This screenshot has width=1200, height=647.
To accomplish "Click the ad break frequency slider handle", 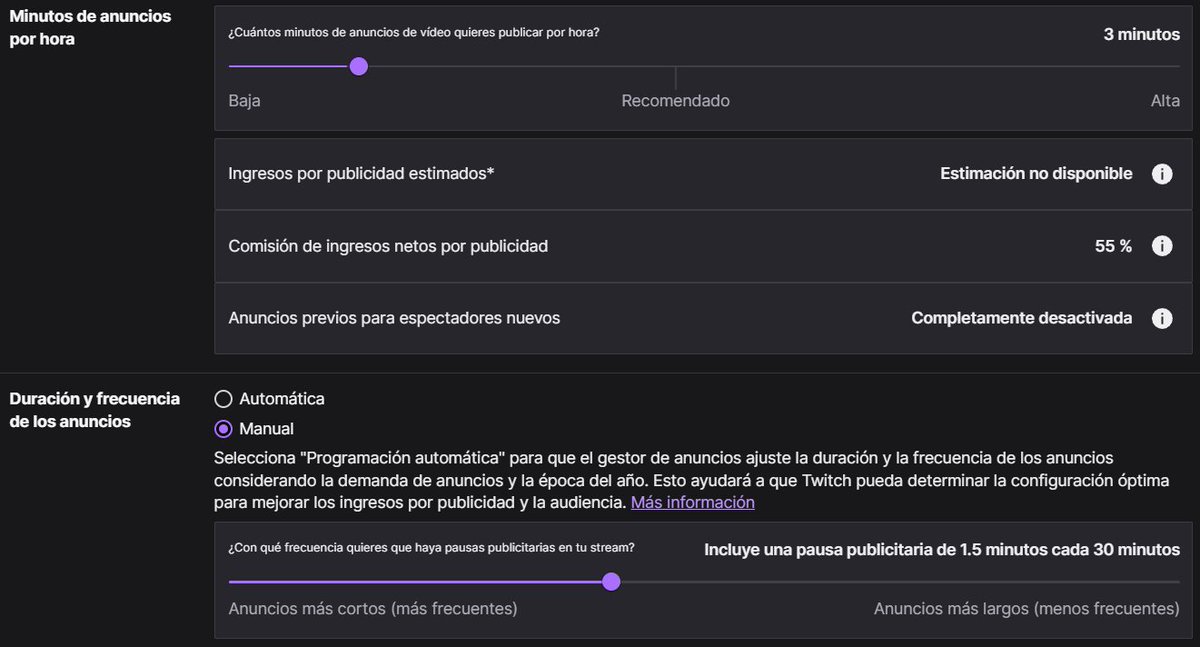I will (x=611, y=582).
